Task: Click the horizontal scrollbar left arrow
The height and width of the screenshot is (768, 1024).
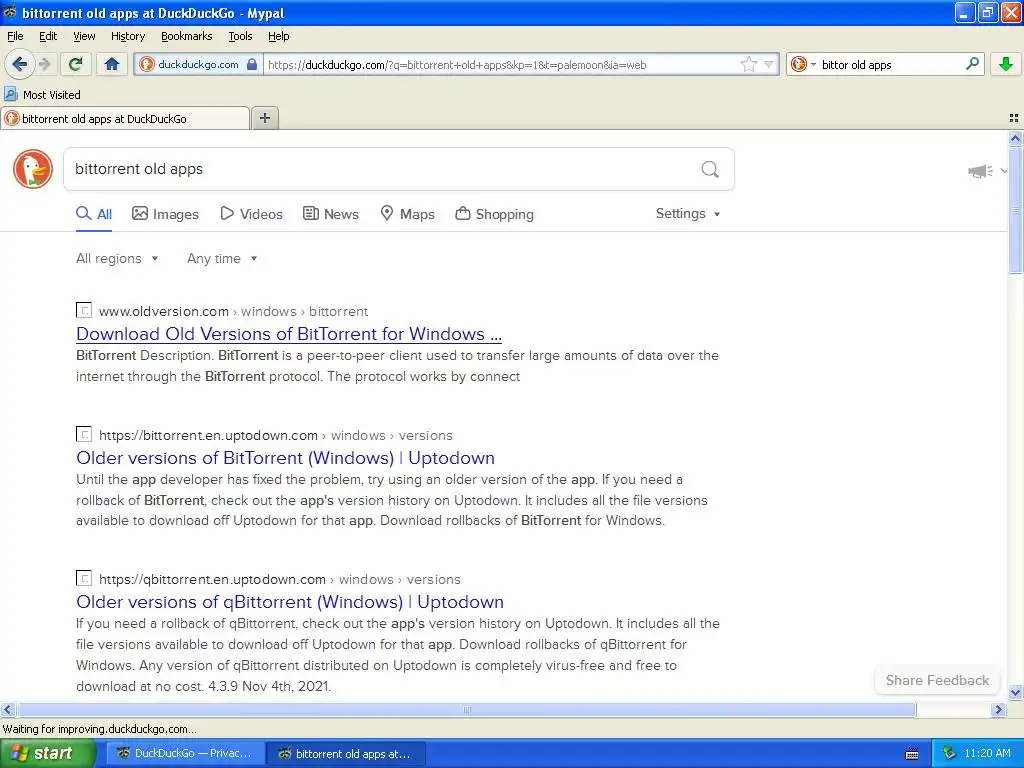Action: click(7, 709)
